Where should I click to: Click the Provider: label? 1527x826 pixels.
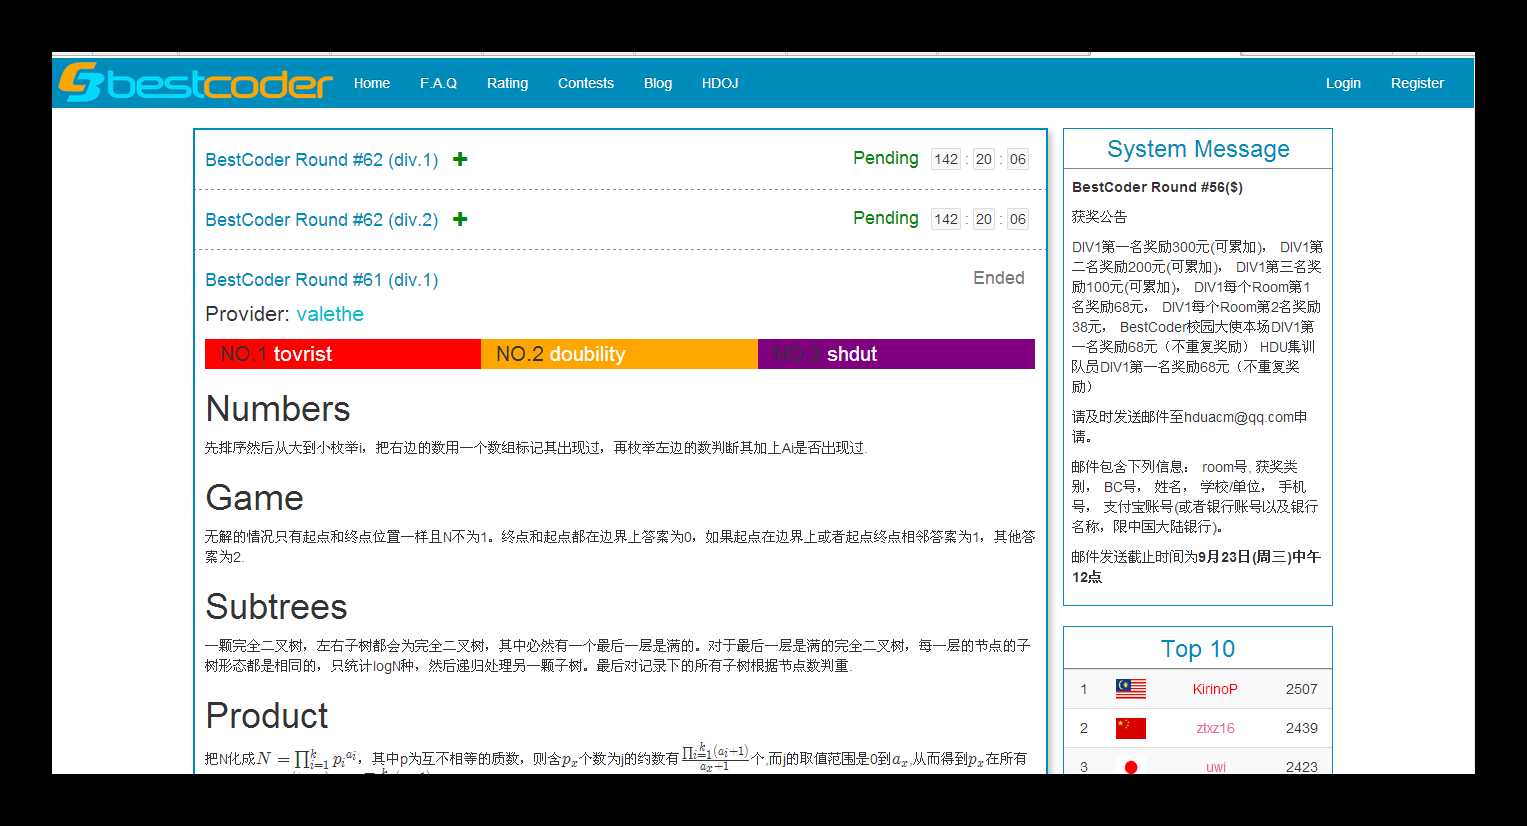pyautogui.click(x=248, y=314)
